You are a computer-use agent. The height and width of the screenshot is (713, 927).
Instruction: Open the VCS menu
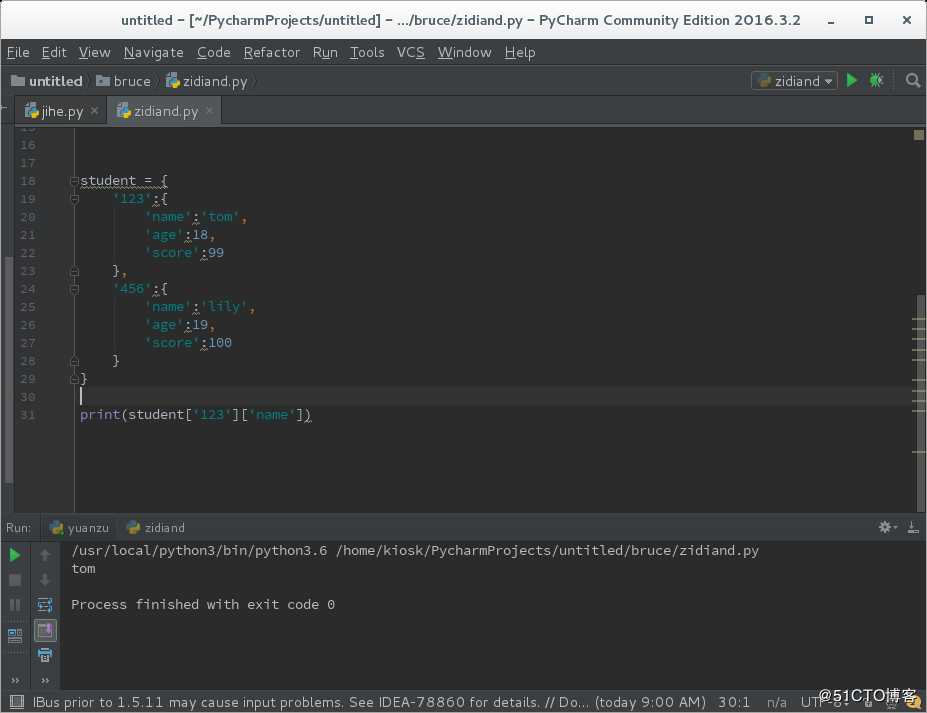click(411, 53)
